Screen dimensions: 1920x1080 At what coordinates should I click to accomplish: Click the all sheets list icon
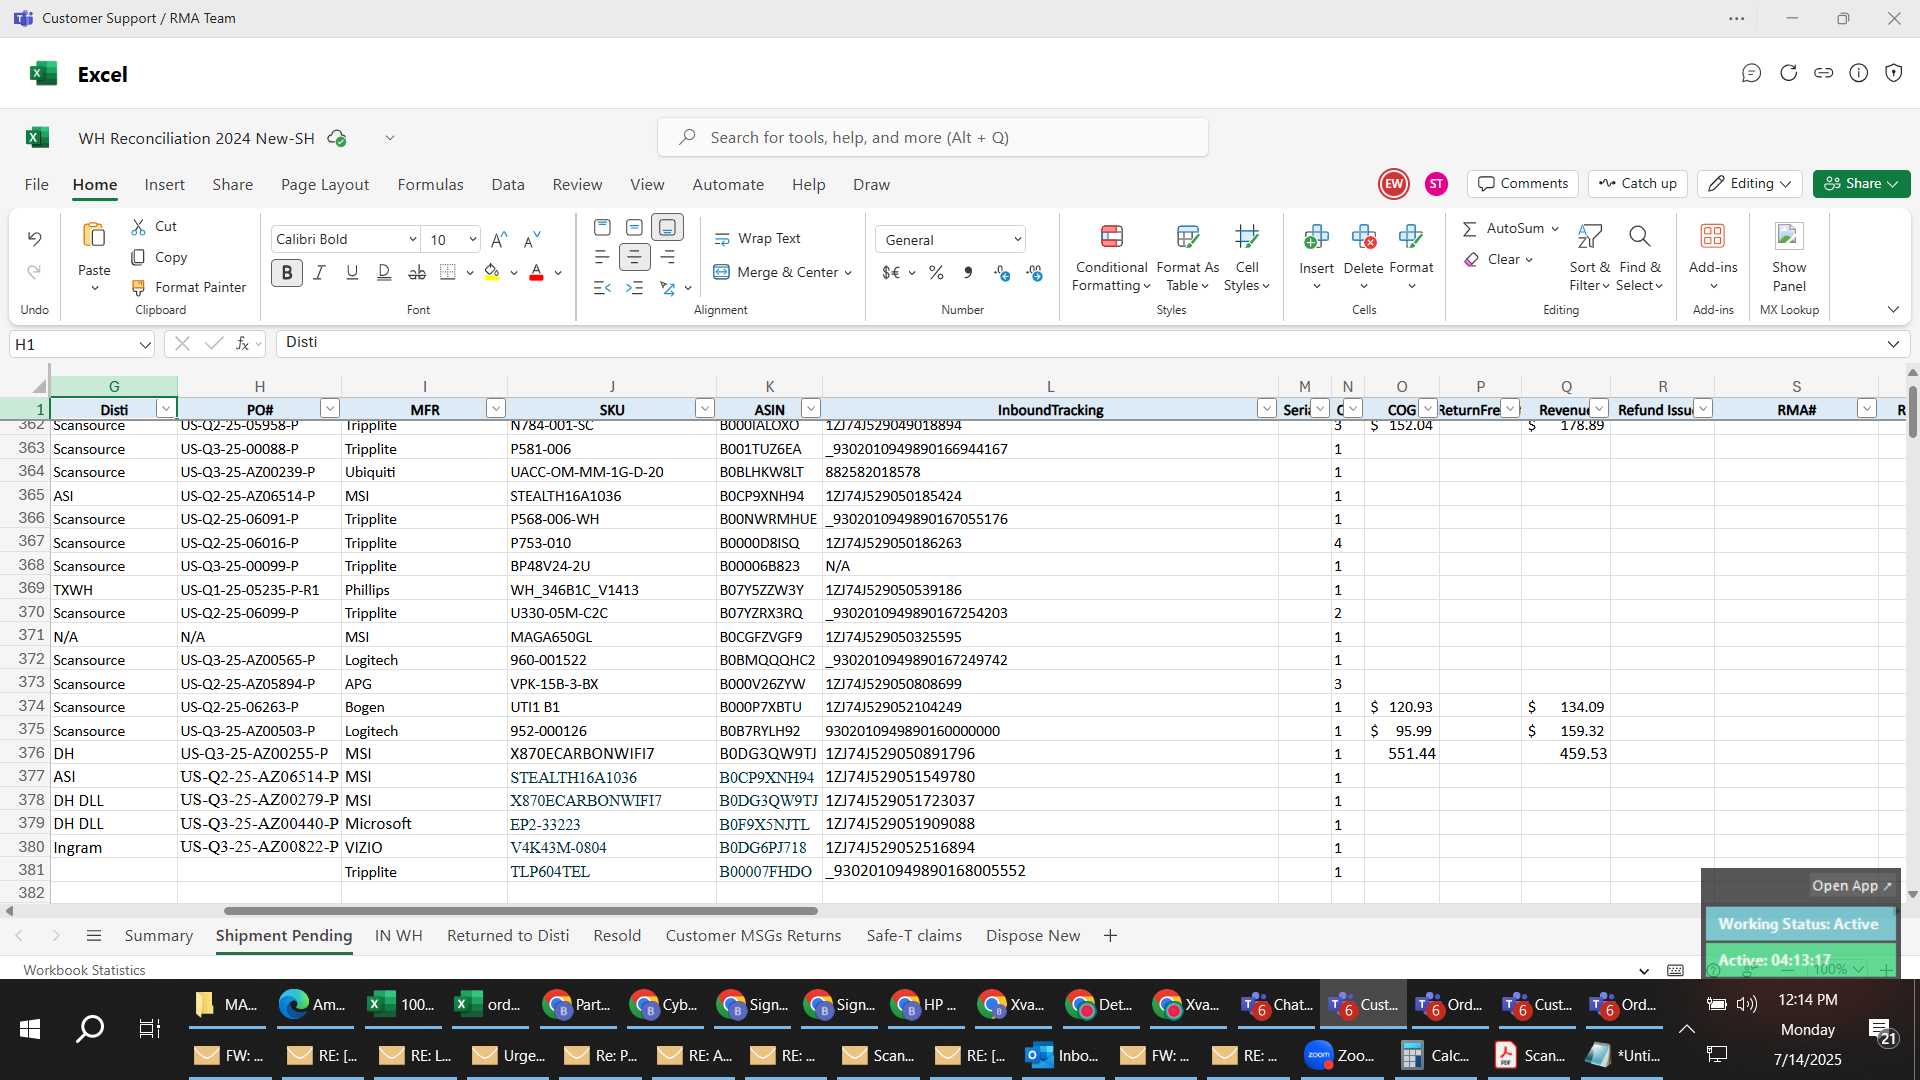point(94,935)
